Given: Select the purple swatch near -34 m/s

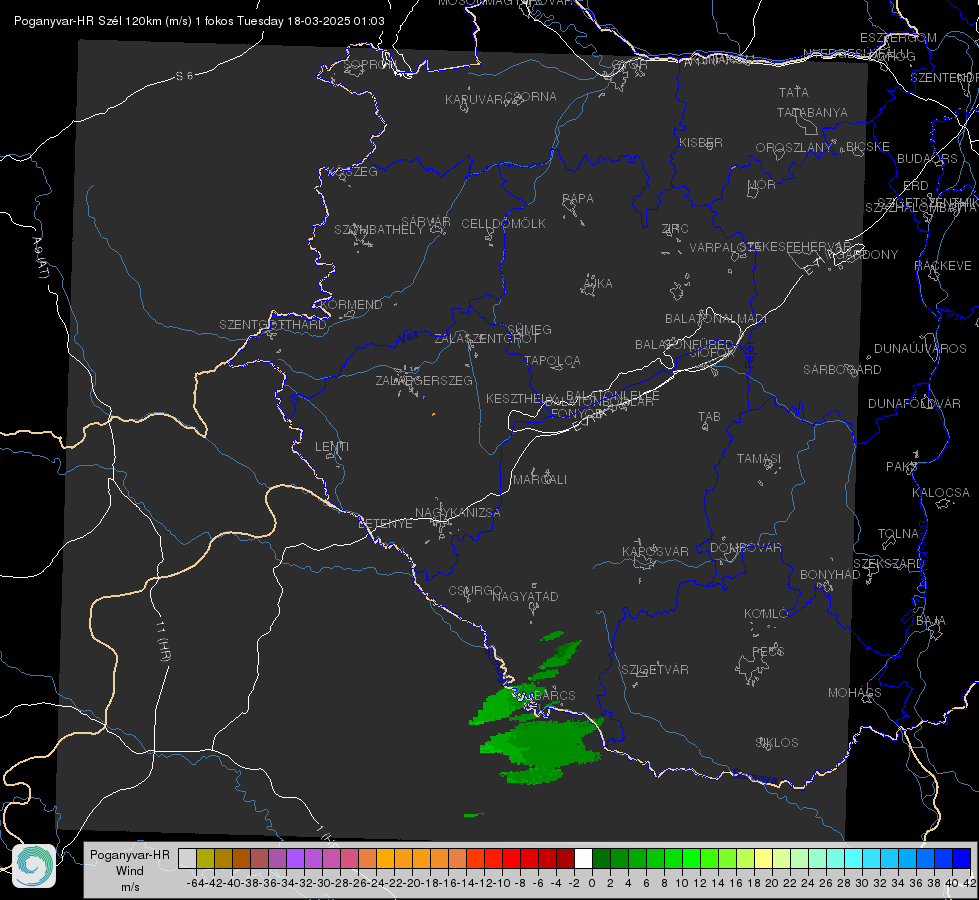Looking at the screenshot, I should click(x=295, y=858).
